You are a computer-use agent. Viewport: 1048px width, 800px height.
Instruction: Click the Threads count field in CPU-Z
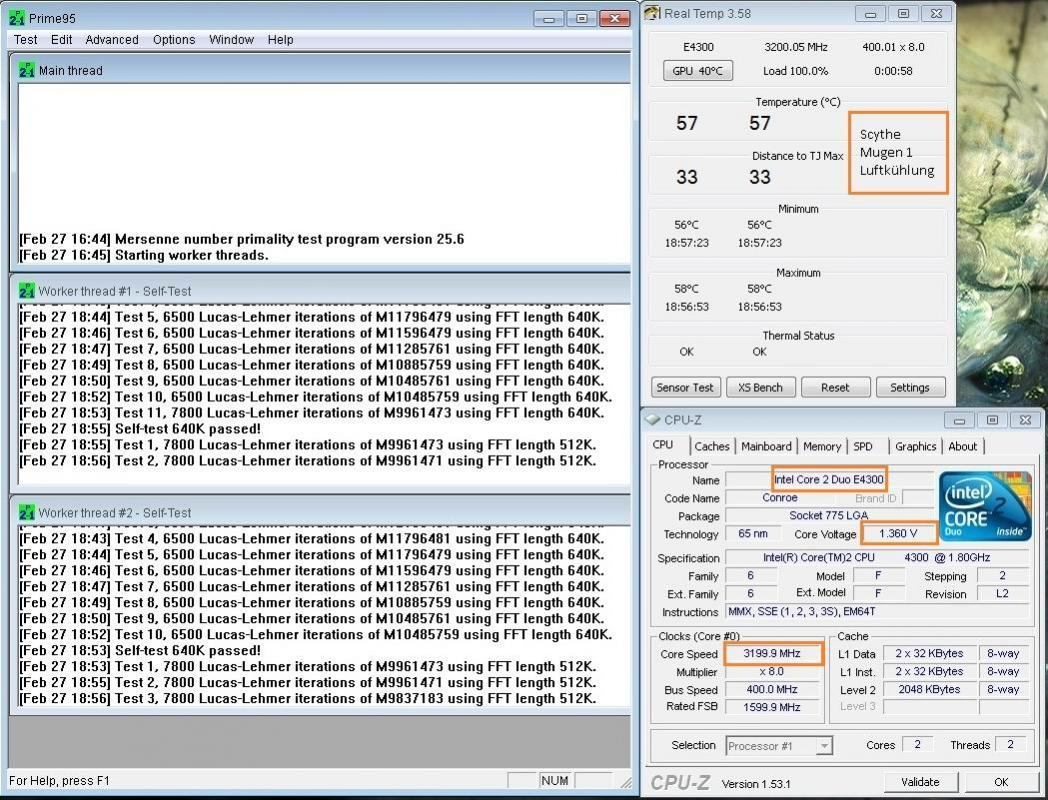coord(1010,745)
